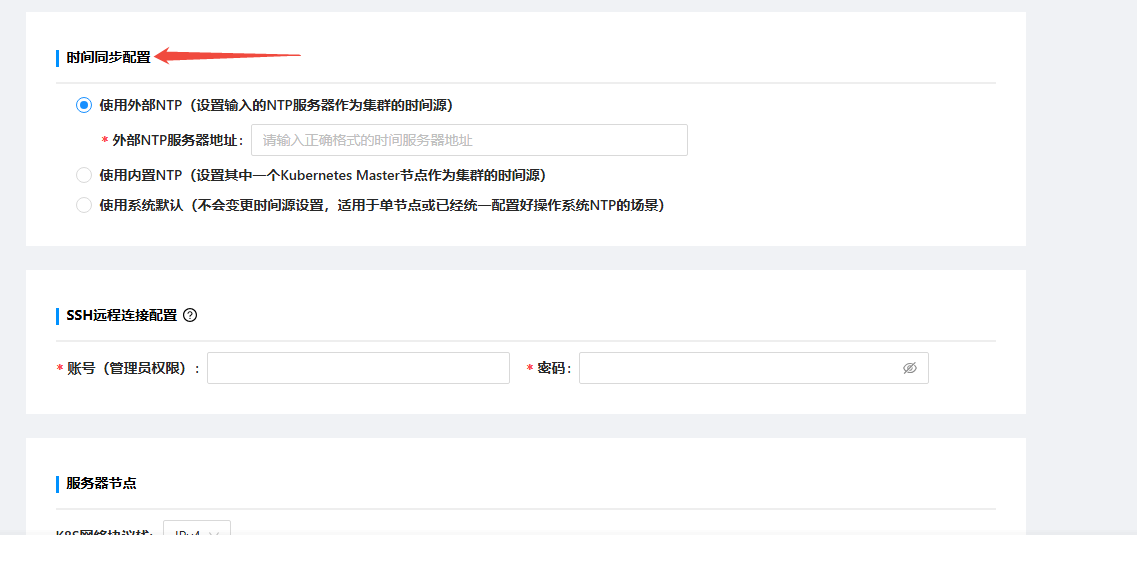Click the 服务器节点 section heading

coord(101,483)
